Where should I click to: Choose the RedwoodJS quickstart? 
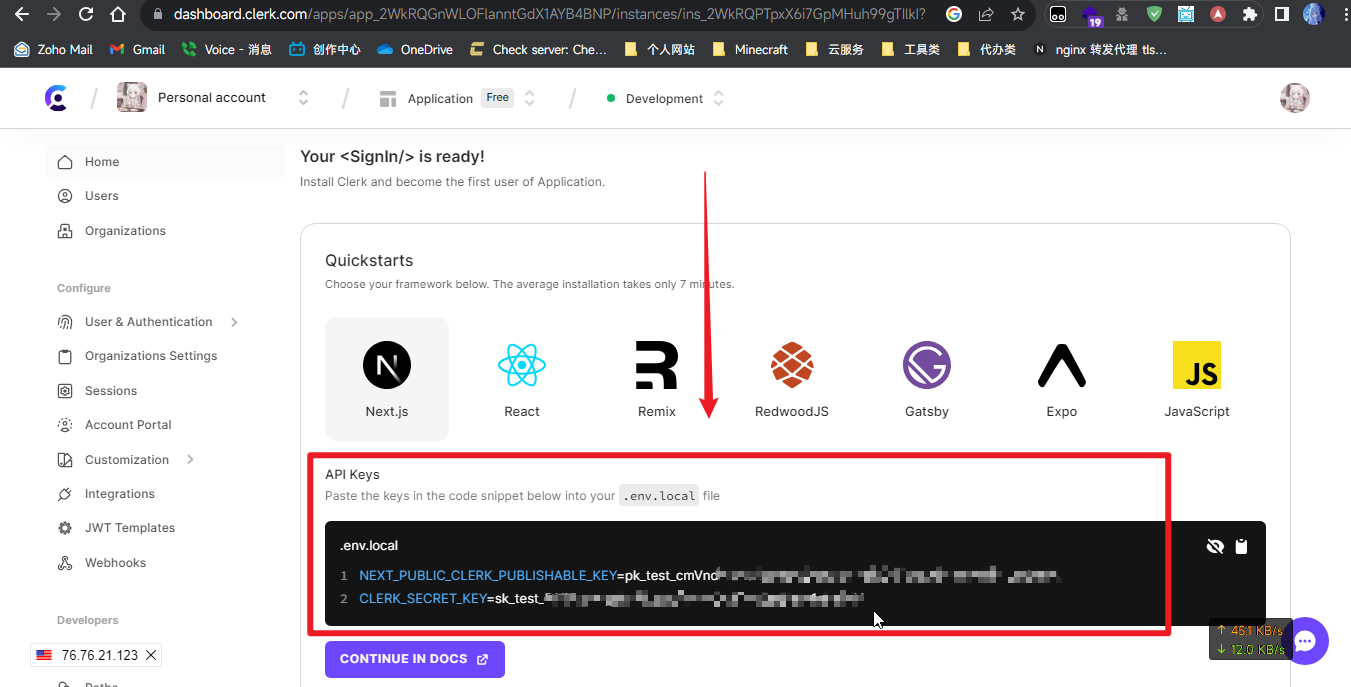tap(792, 379)
